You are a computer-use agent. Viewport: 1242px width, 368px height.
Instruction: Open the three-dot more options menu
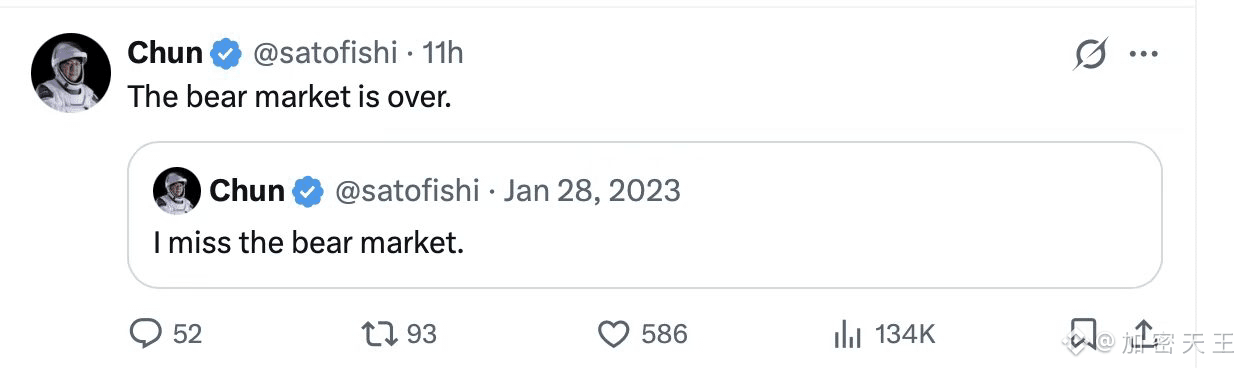[x=1143, y=54]
